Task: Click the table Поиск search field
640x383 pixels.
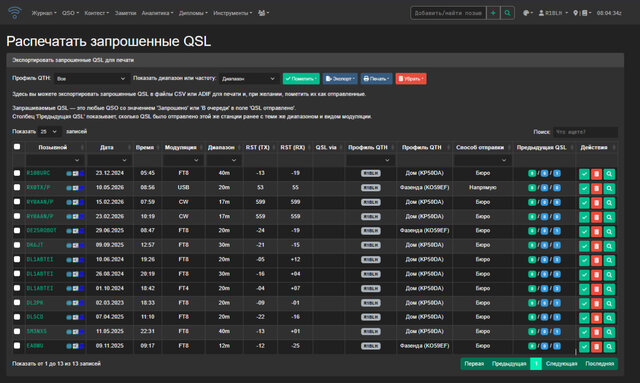Action: tap(585, 132)
